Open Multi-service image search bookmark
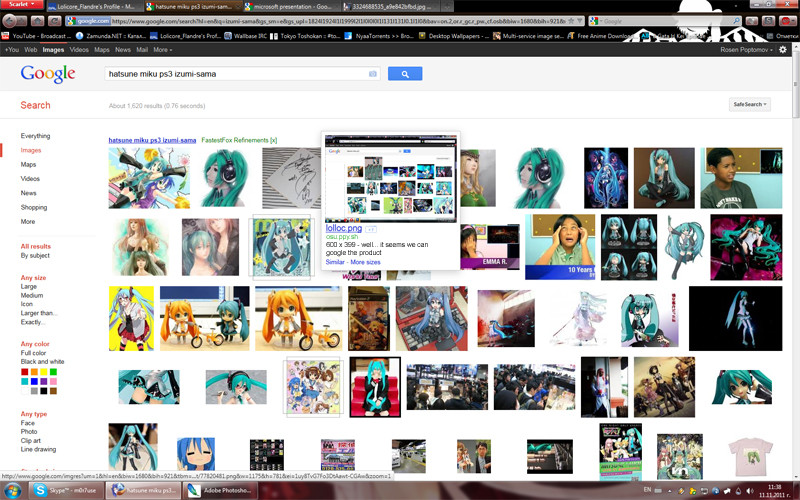 (528, 36)
